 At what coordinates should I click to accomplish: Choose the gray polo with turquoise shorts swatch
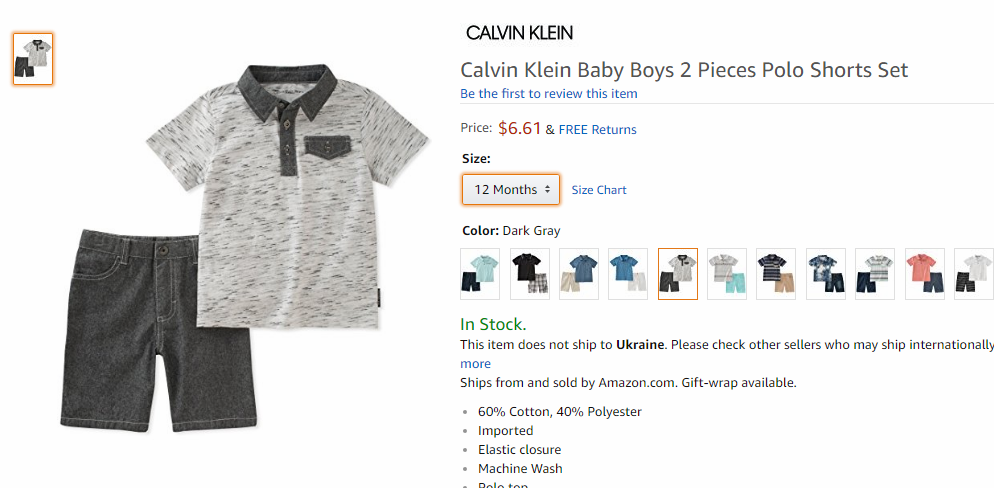pyautogui.click(x=727, y=274)
